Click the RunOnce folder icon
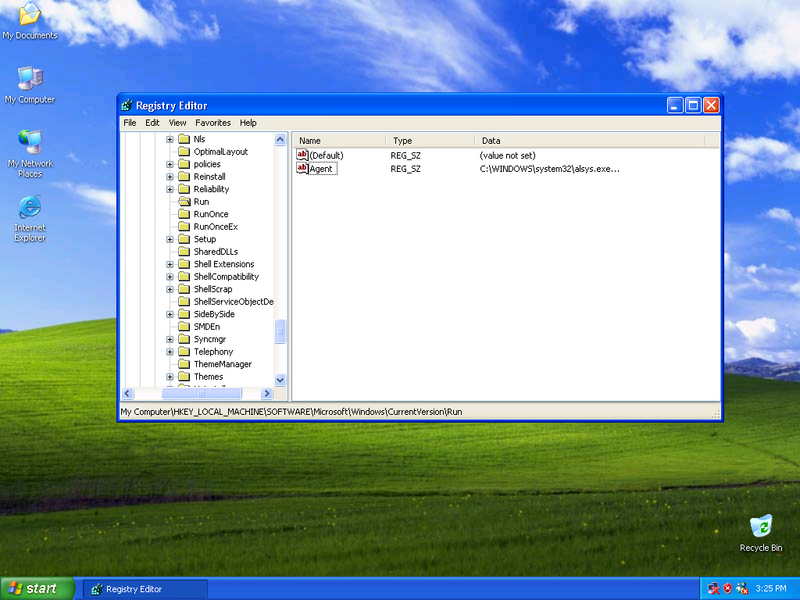The width and height of the screenshot is (800, 600). click(184, 214)
